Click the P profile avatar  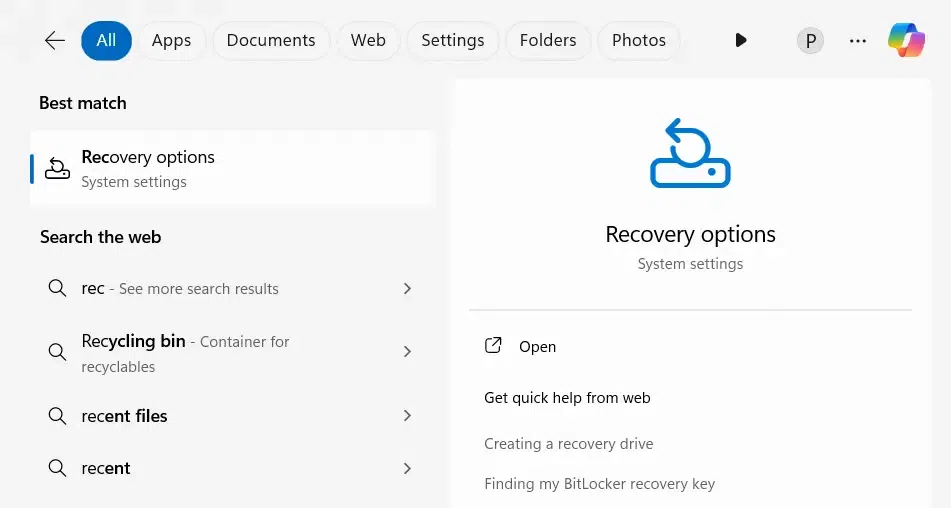click(x=810, y=41)
